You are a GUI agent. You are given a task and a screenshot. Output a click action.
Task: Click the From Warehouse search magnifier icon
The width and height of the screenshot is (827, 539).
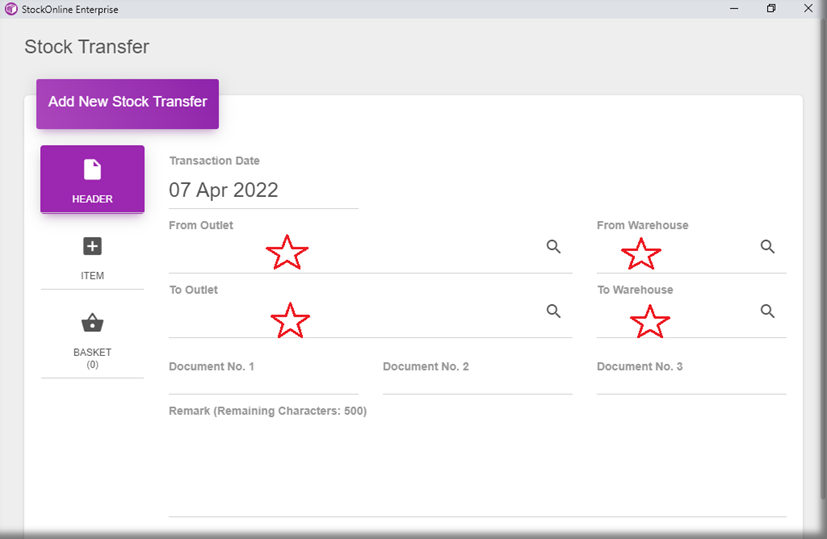[767, 247]
